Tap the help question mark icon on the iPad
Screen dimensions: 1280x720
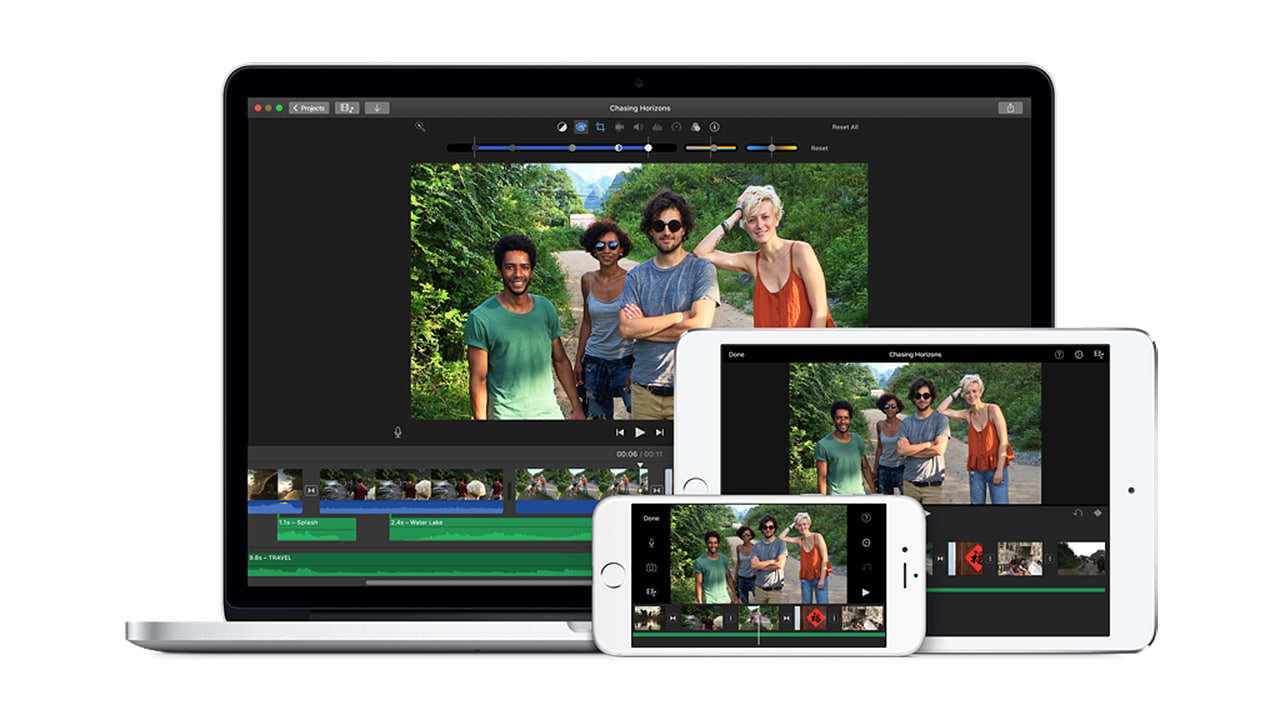[x=1059, y=354]
